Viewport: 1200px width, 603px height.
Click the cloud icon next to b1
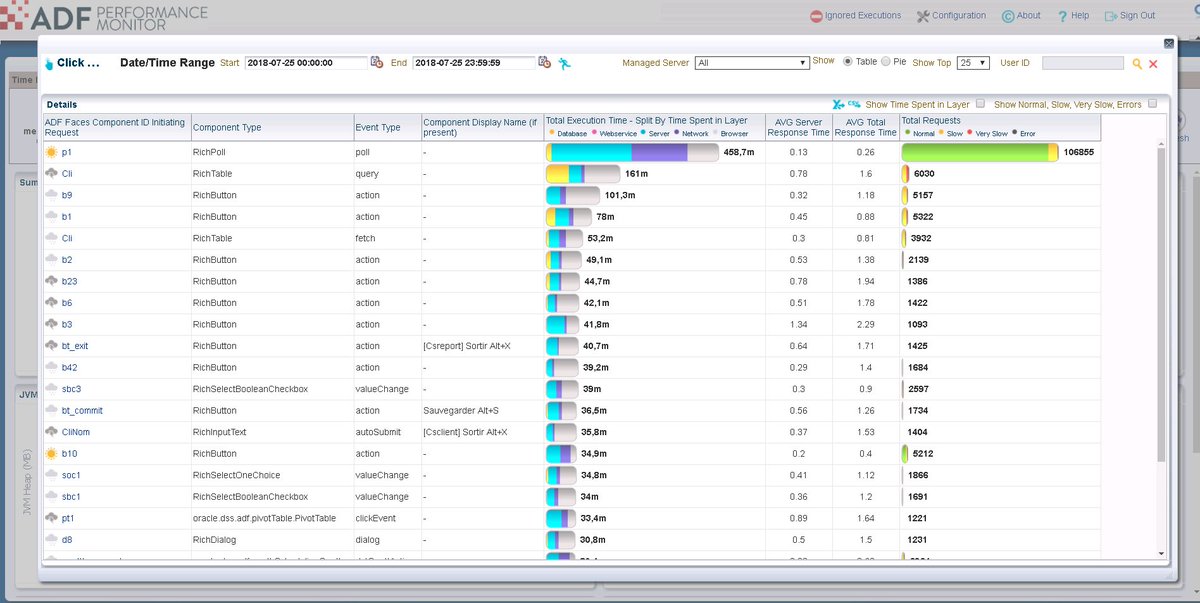[51, 216]
